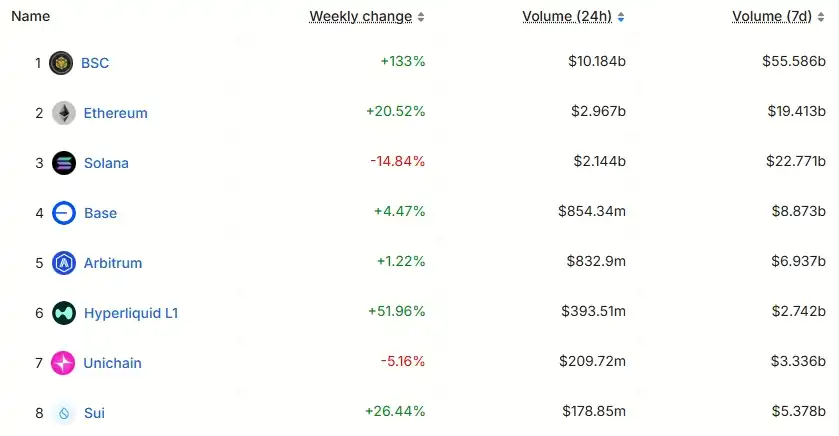
Task: Click the Hyperliquid L1 logo icon
Action: (64, 313)
